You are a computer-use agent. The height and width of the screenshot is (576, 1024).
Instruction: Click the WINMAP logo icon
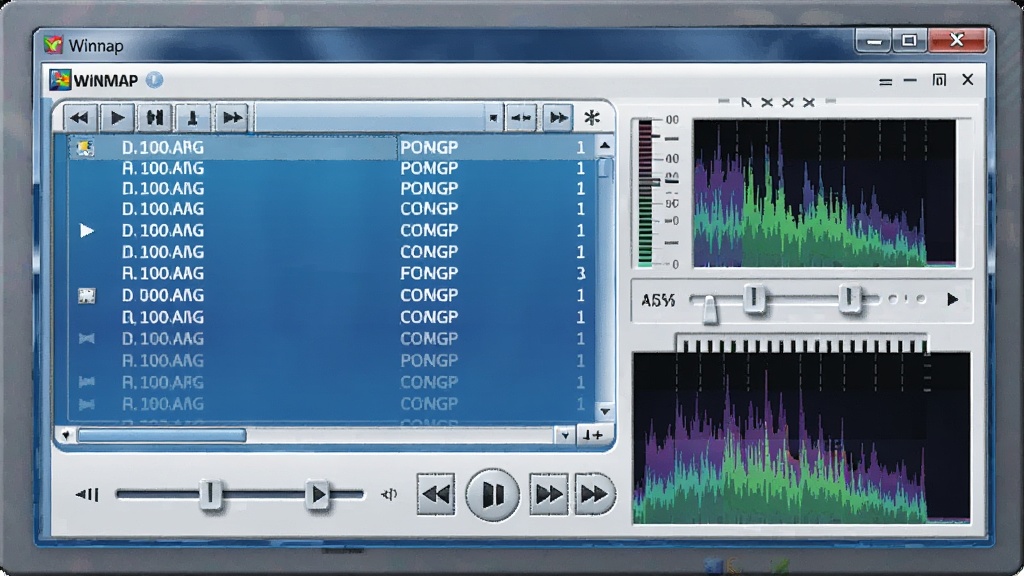60,80
